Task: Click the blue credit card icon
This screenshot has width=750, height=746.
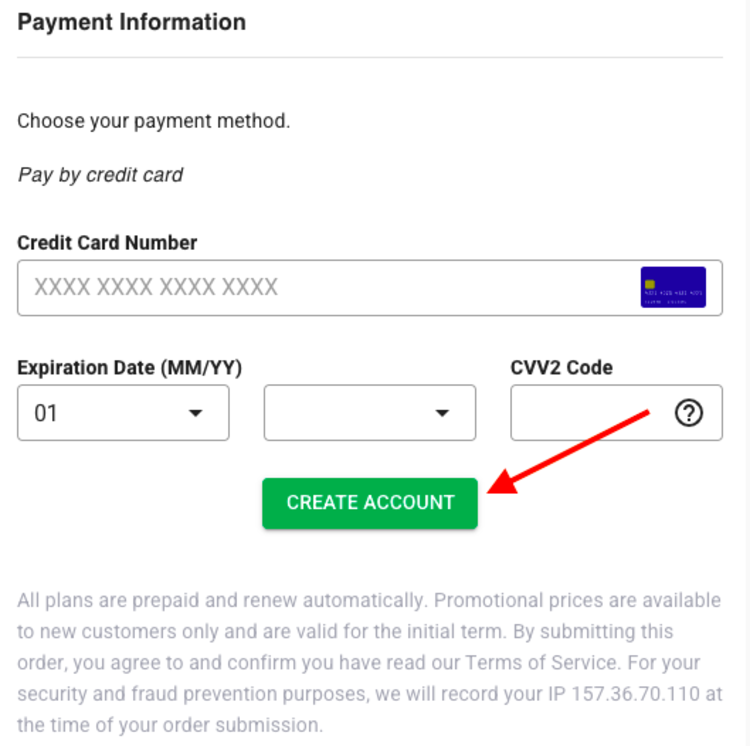Action: click(x=673, y=287)
